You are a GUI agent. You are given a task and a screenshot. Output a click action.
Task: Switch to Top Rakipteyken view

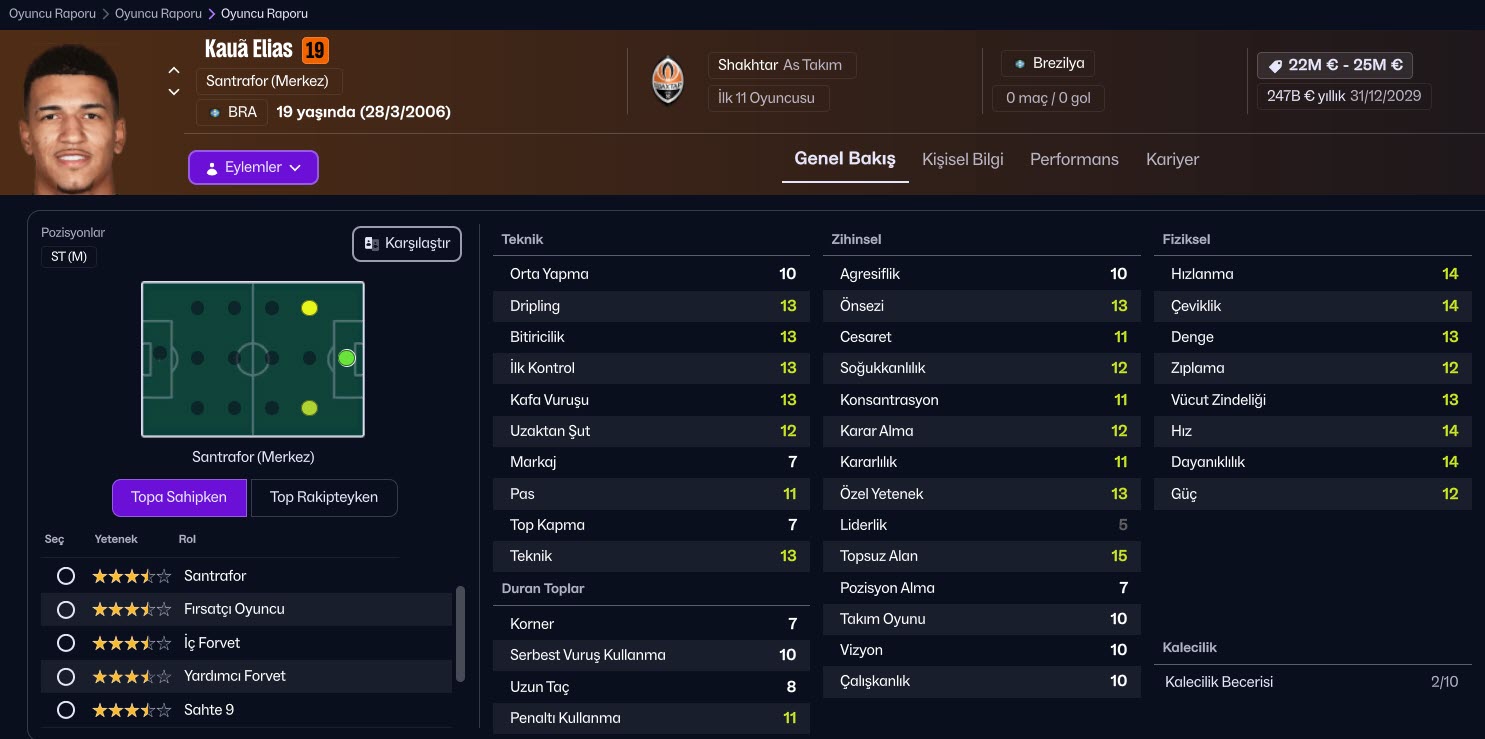coord(323,497)
